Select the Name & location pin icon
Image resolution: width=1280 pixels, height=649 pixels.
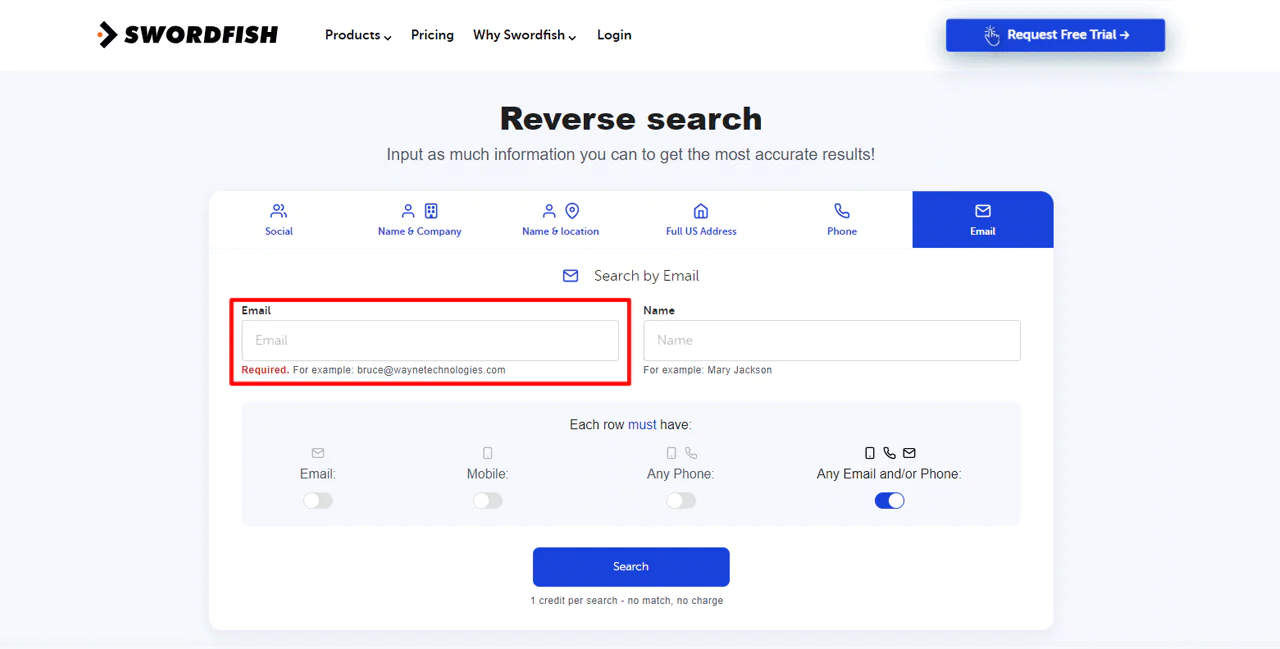coord(572,211)
